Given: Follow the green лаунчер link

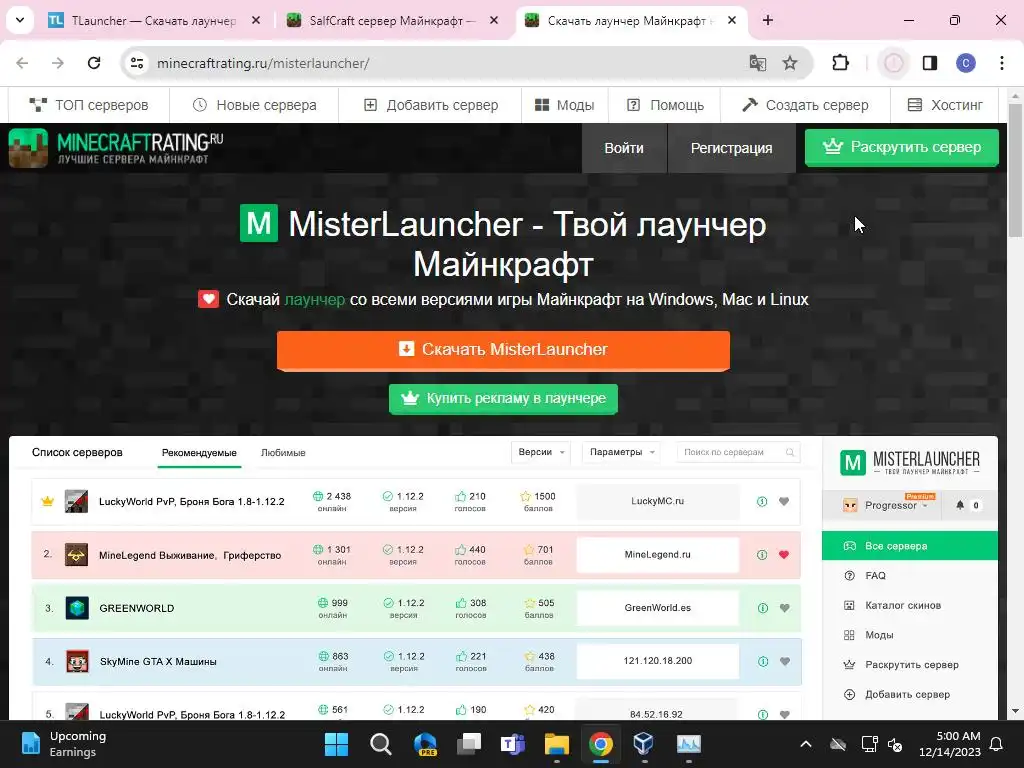Looking at the screenshot, I should 315,300.
